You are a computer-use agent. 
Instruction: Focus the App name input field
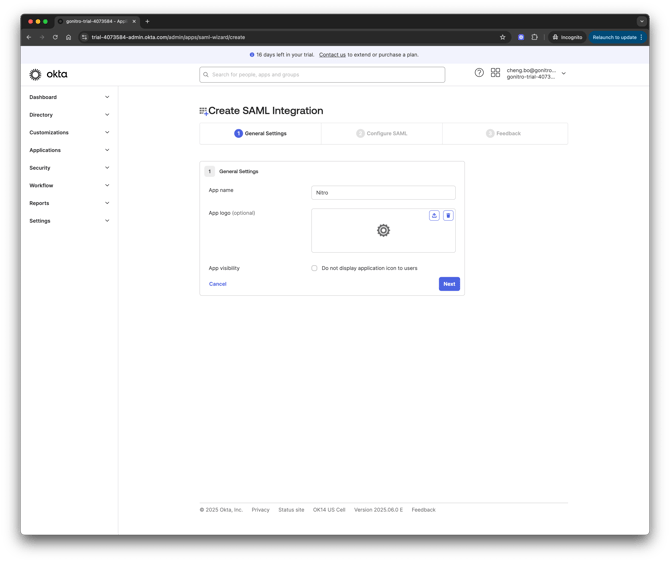click(383, 192)
